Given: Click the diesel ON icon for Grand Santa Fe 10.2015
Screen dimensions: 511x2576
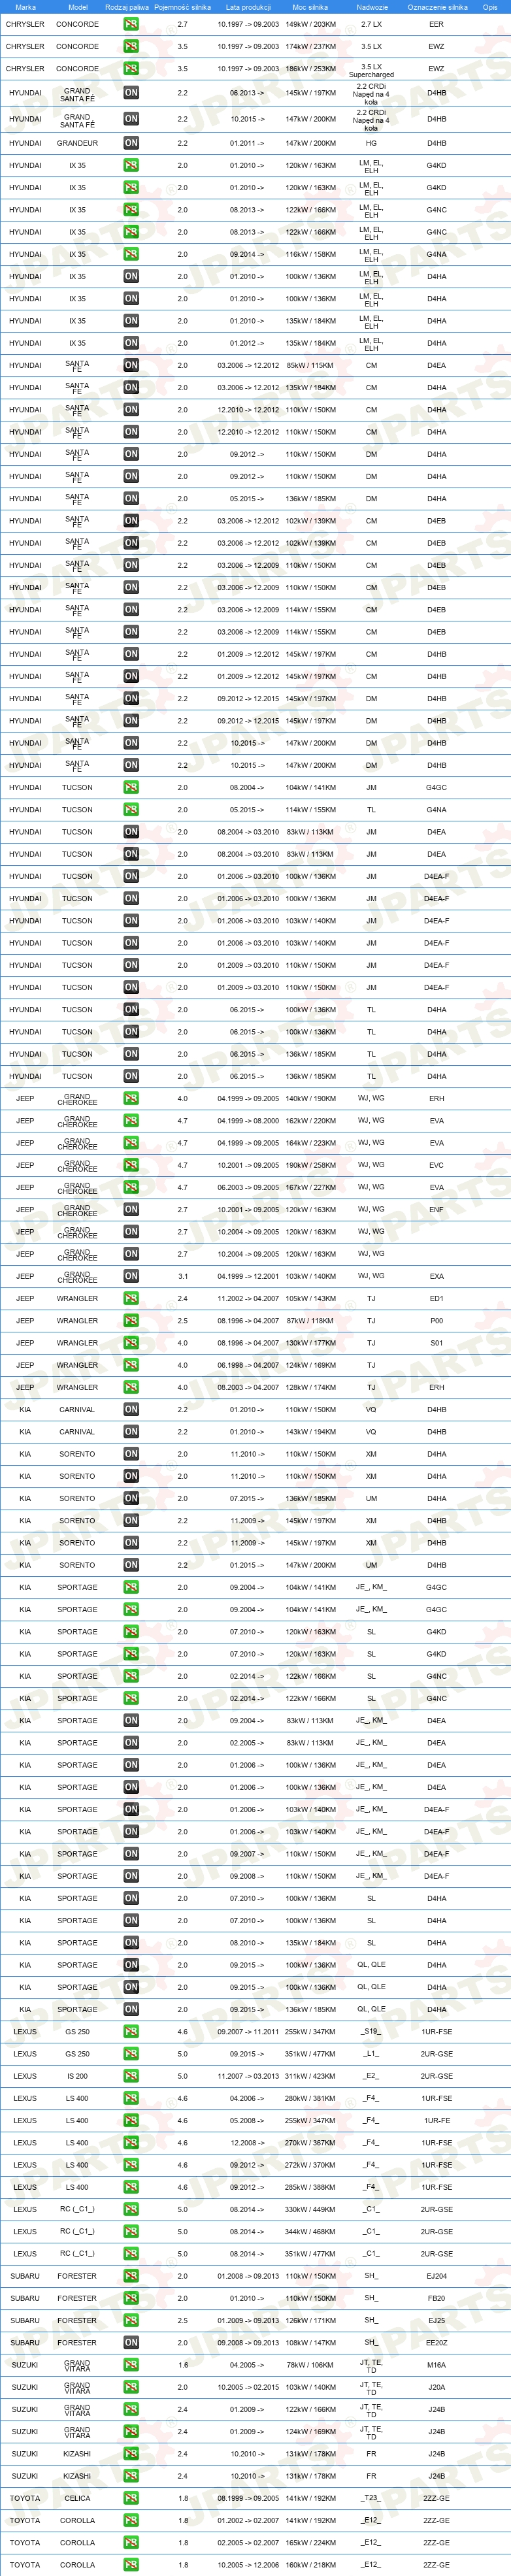Looking at the screenshot, I should (131, 119).
